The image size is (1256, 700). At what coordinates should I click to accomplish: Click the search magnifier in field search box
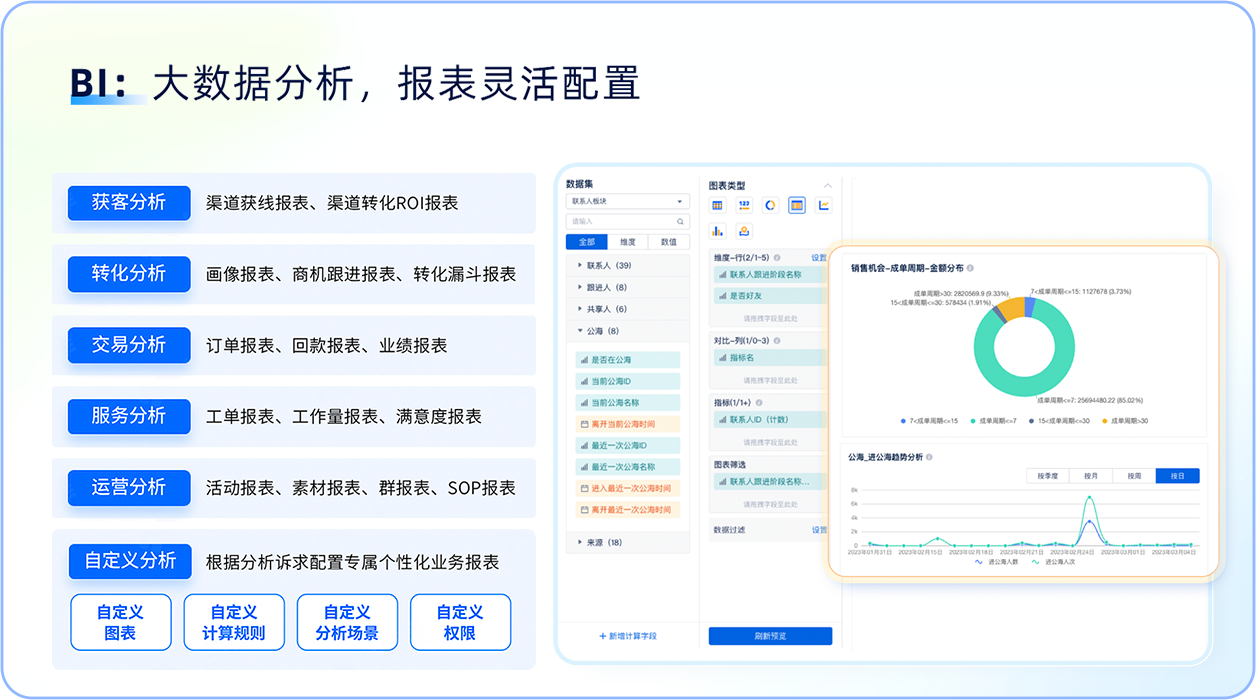point(681,222)
